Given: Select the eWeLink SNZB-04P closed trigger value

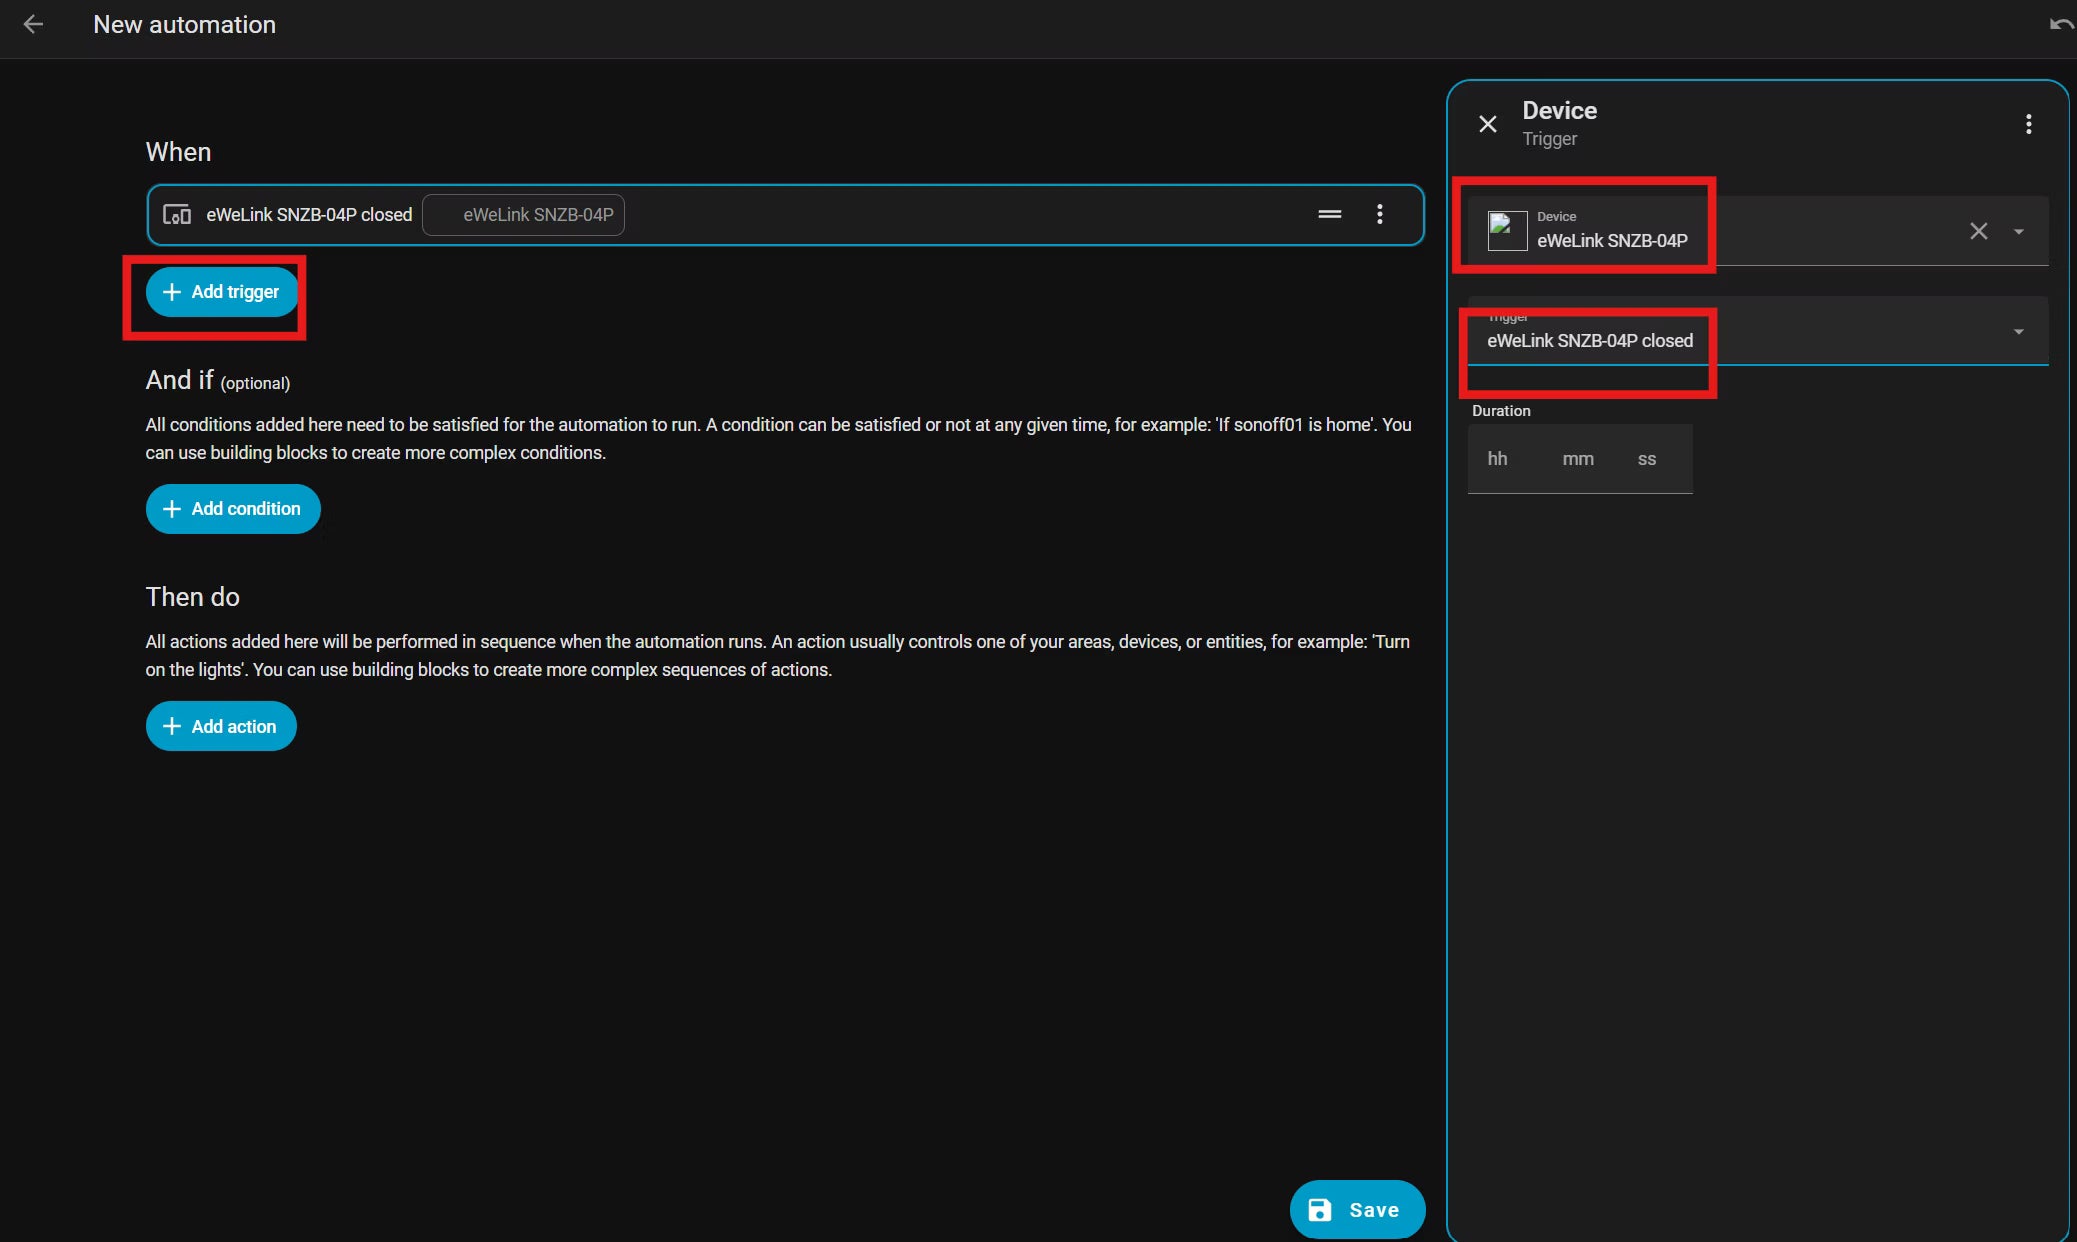Looking at the screenshot, I should [x=1589, y=341].
